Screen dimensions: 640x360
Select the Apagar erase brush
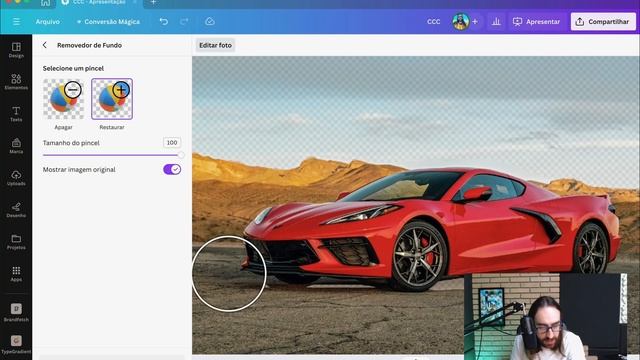[64, 99]
